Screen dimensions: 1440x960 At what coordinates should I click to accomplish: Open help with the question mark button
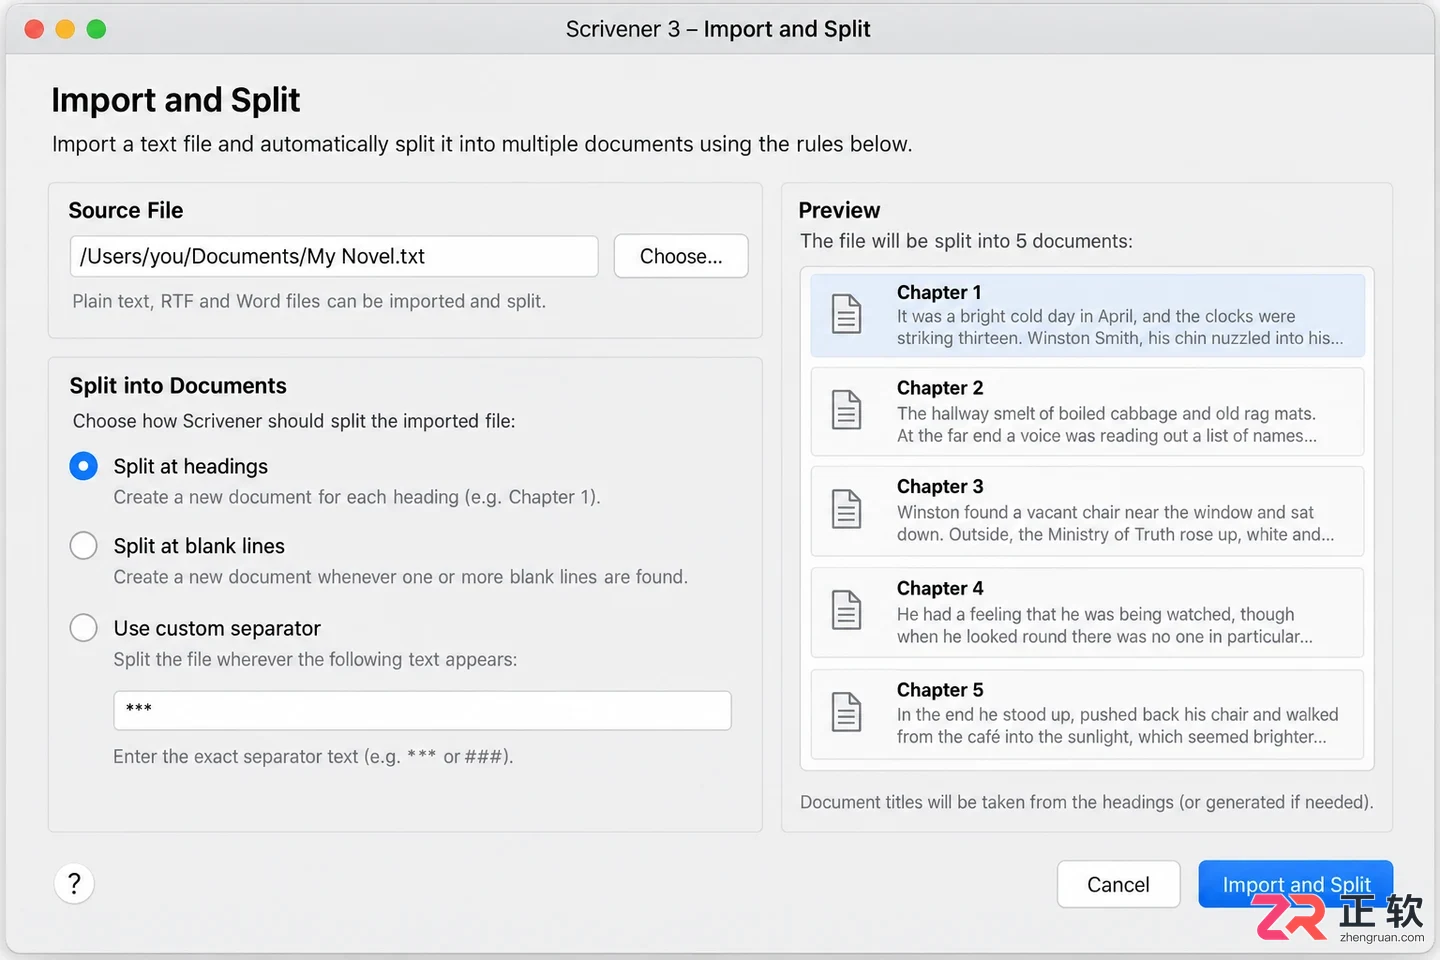click(74, 884)
